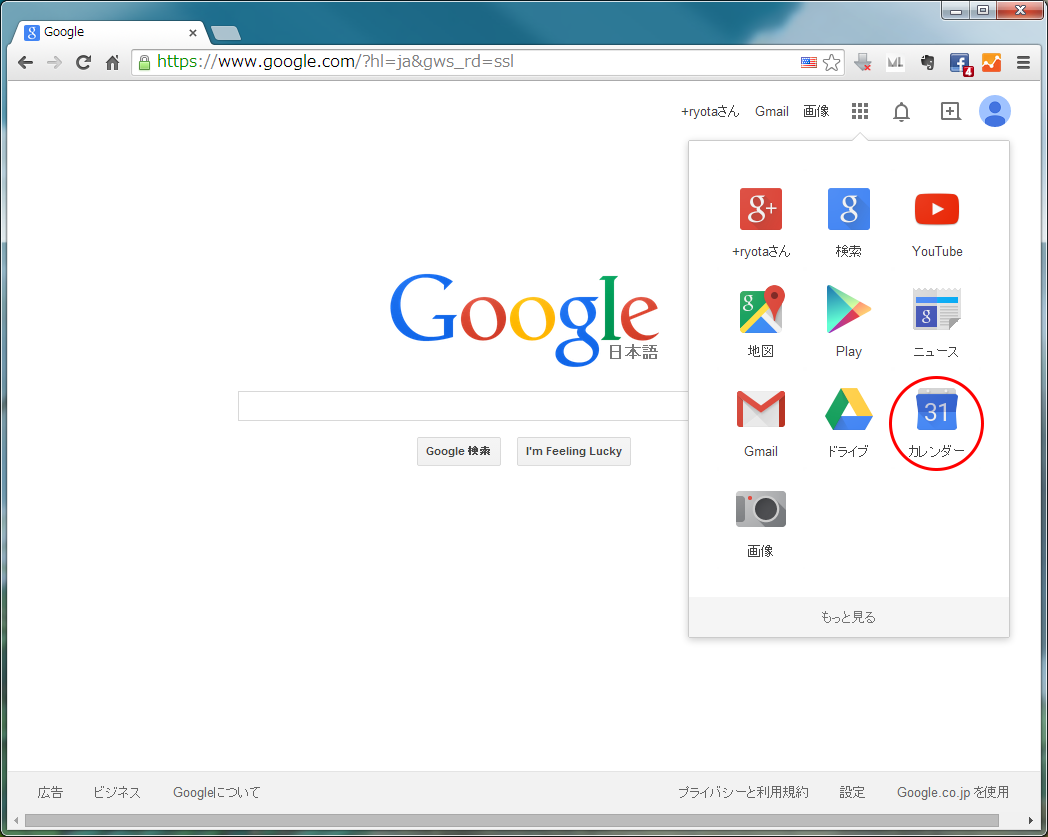Open the ML extension icon
The image size is (1048, 837).
[x=895, y=63]
